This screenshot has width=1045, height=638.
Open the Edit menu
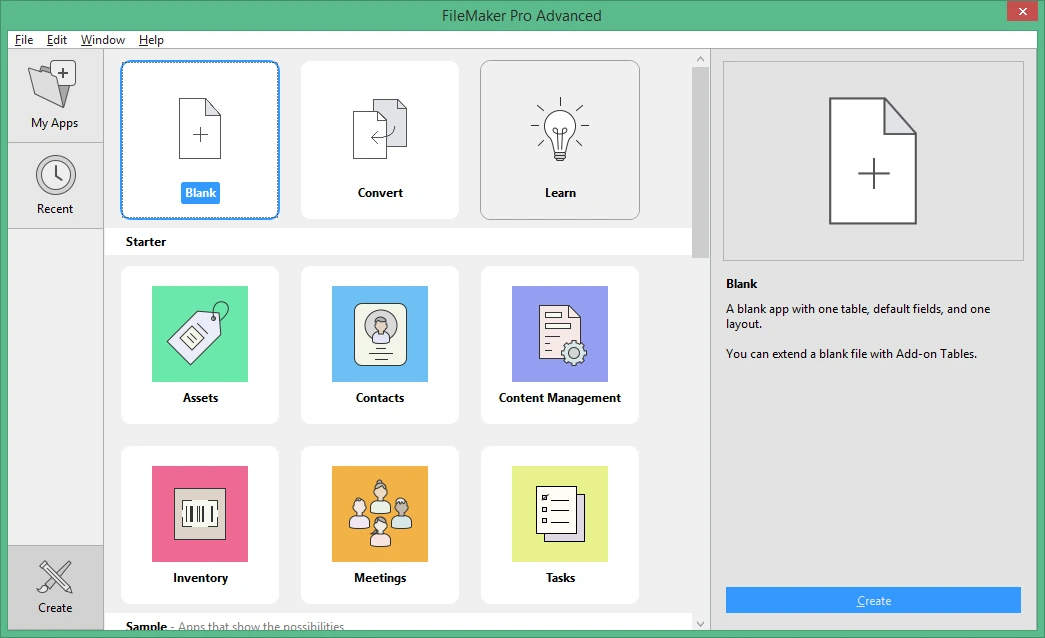(x=57, y=40)
